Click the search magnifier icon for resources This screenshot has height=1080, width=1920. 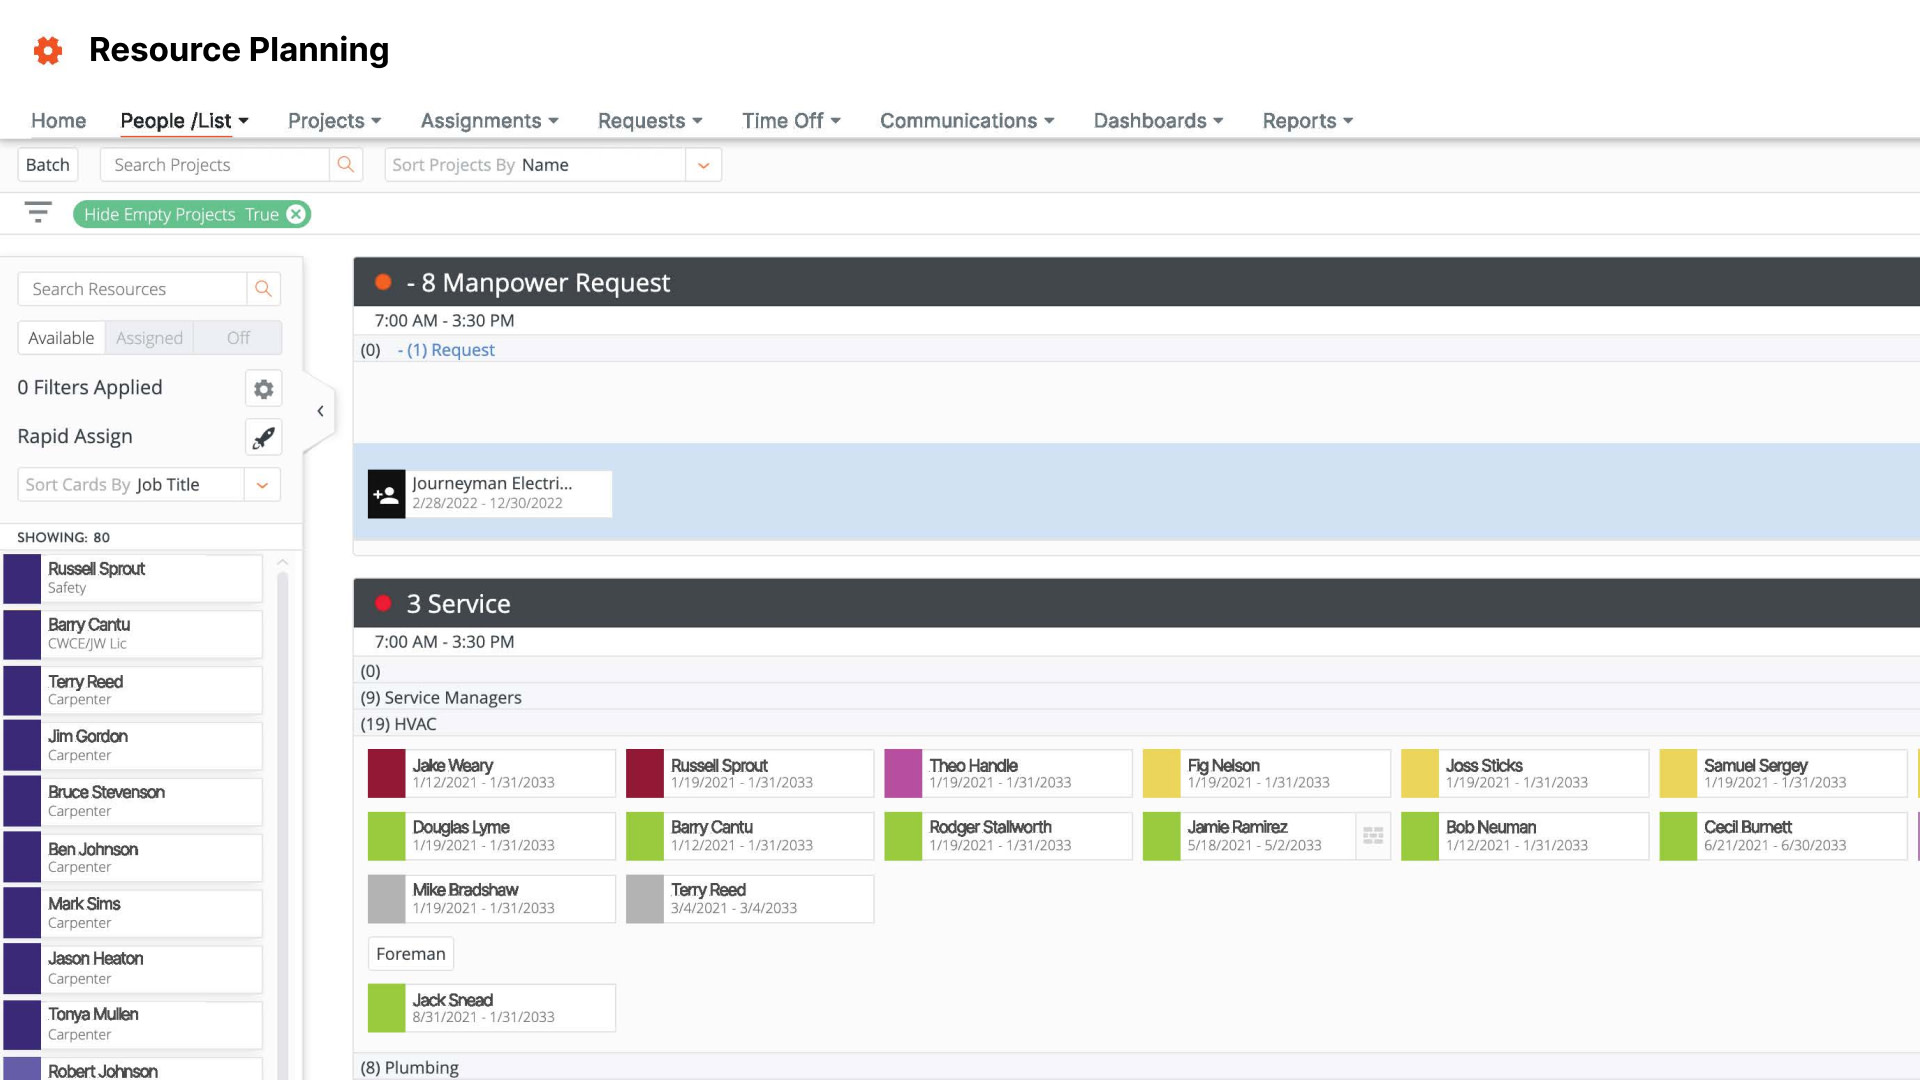click(x=262, y=287)
